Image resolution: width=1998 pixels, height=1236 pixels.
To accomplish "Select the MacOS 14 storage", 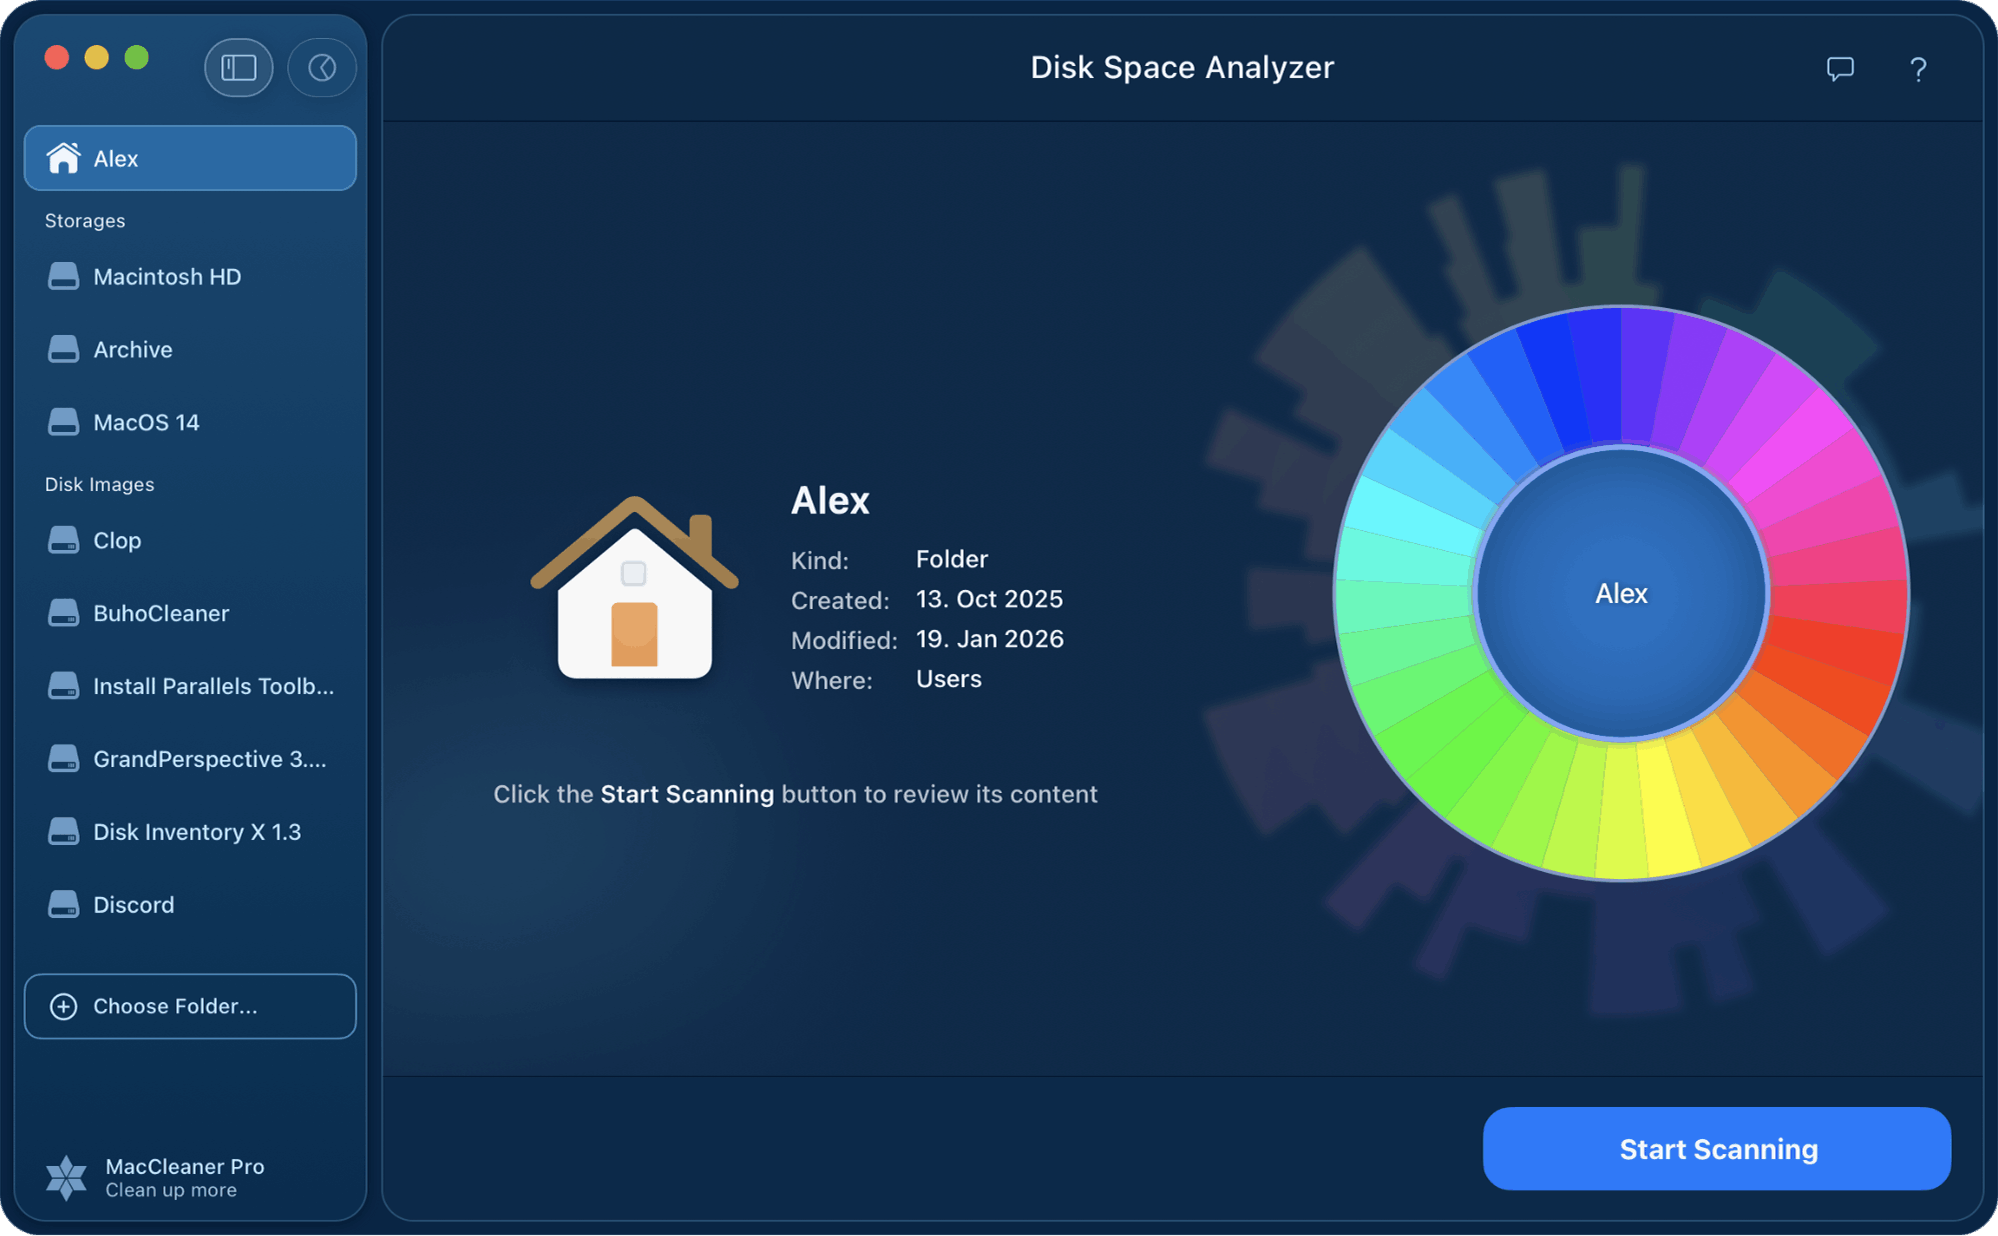I will click(190, 423).
